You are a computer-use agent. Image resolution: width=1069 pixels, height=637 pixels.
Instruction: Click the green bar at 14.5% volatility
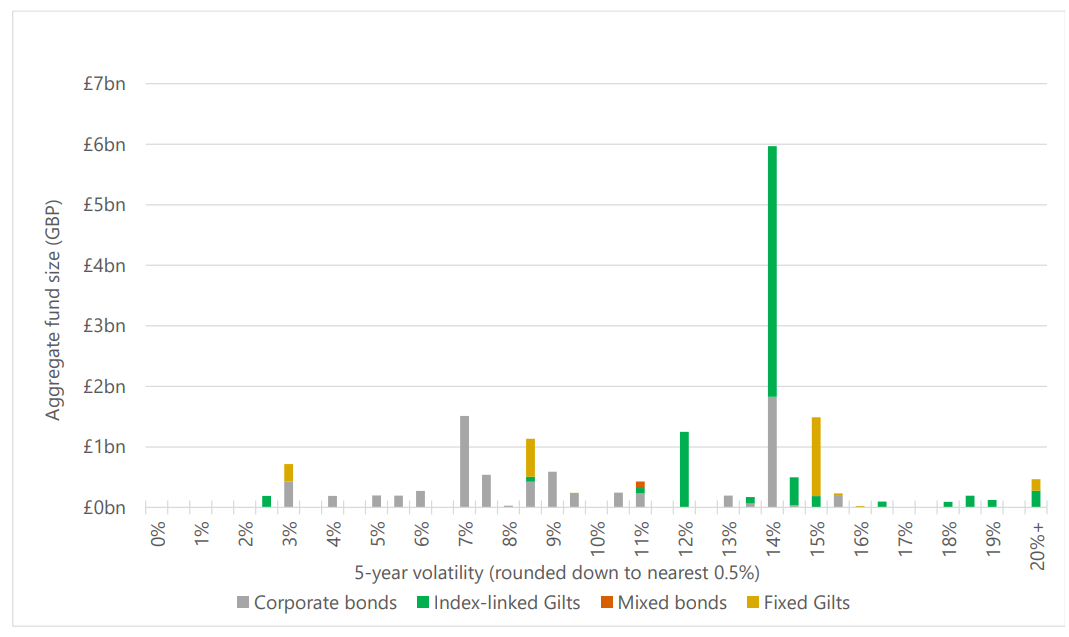click(794, 492)
